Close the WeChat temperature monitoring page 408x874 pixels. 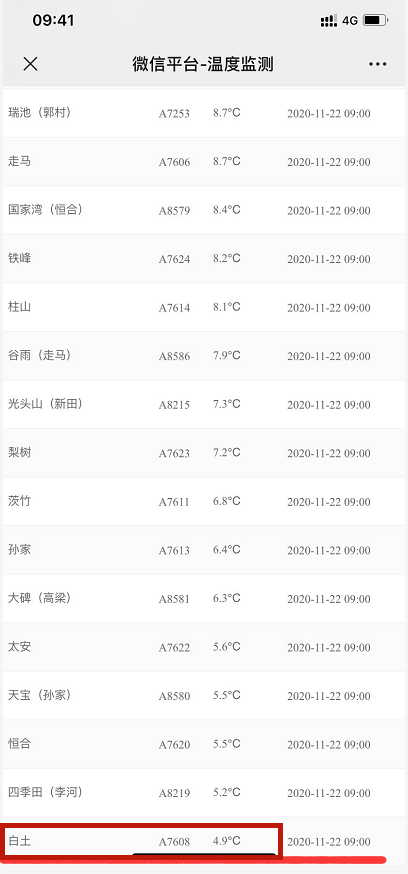click(30, 64)
